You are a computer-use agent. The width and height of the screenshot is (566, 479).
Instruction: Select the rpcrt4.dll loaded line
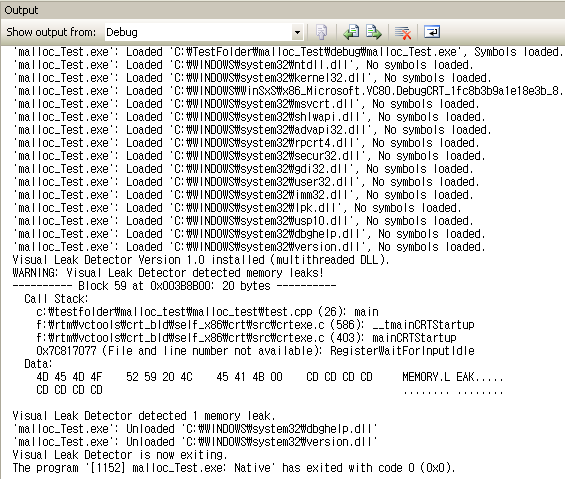point(246,143)
